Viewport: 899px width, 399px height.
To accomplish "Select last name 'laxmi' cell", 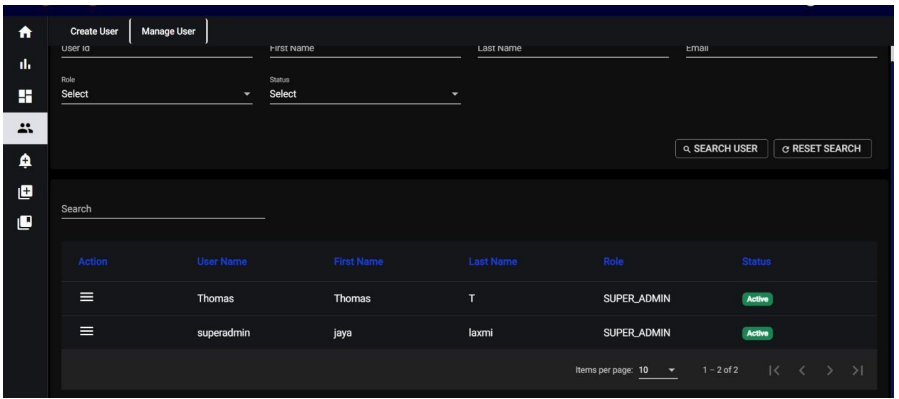I will pos(480,332).
